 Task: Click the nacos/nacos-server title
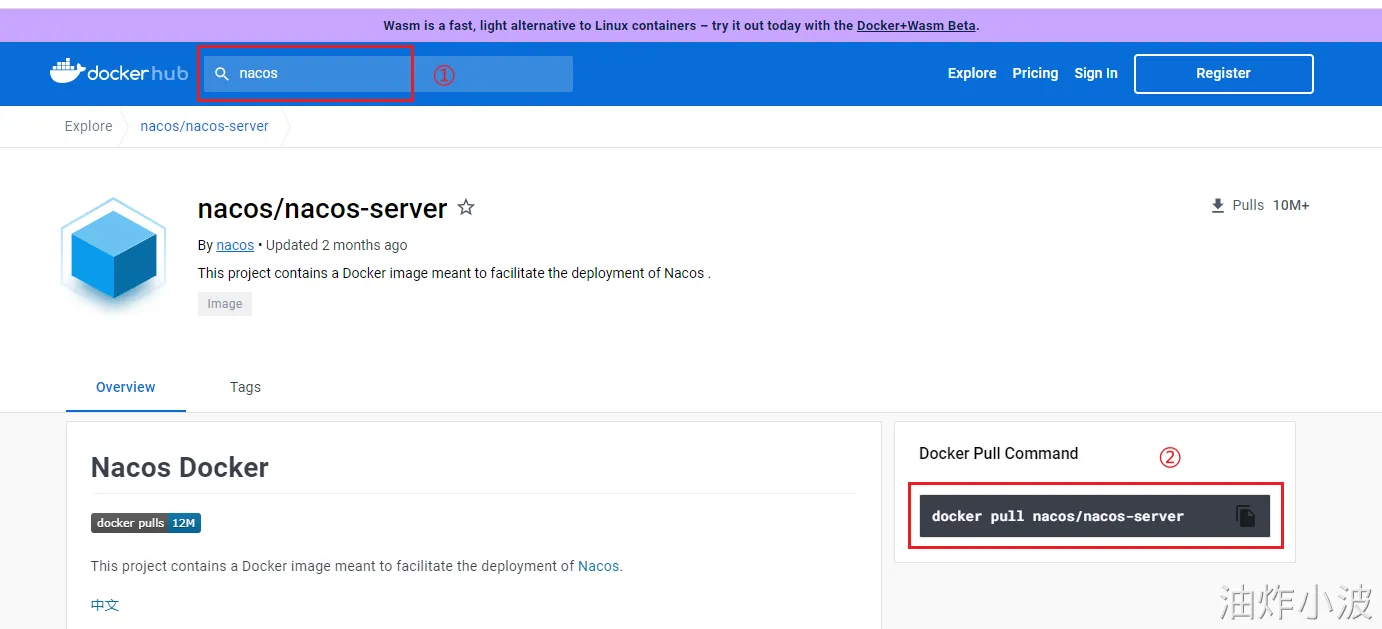pos(323,208)
